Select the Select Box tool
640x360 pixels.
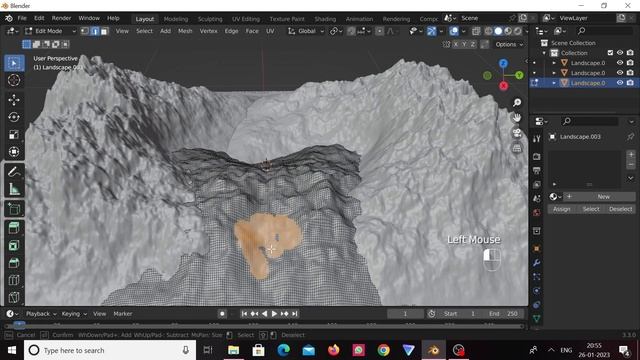coord(14,63)
